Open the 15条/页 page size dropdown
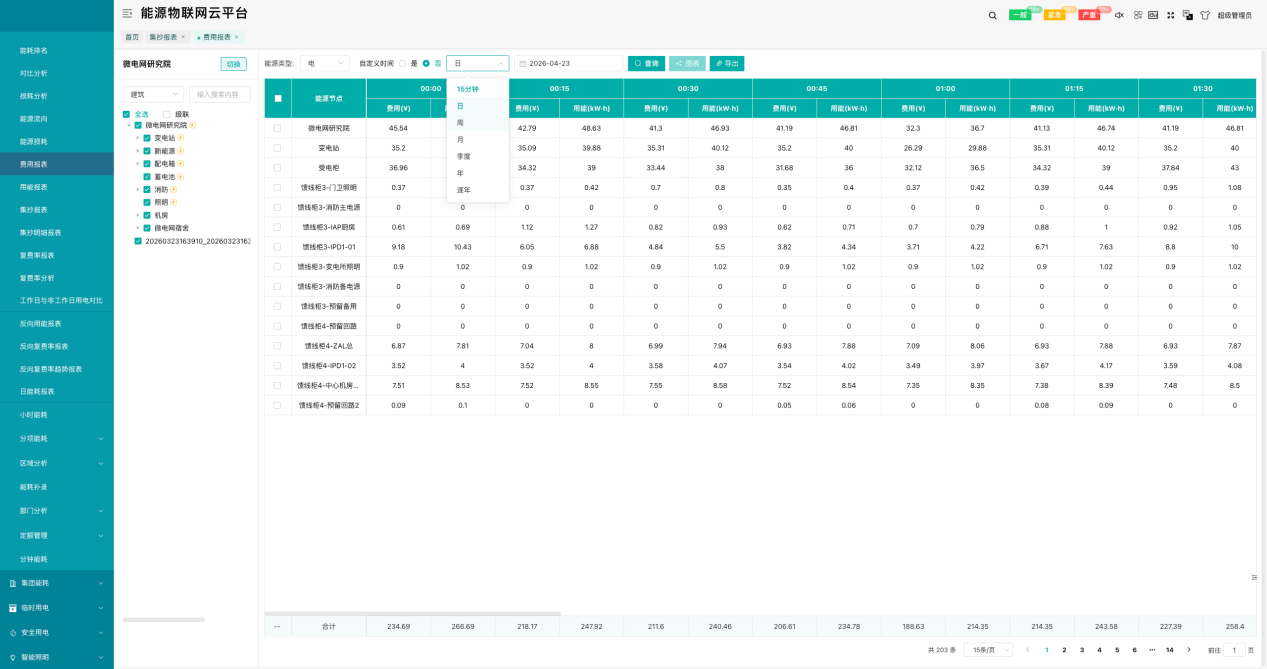This screenshot has width=1267, height=669. [987, 650]
